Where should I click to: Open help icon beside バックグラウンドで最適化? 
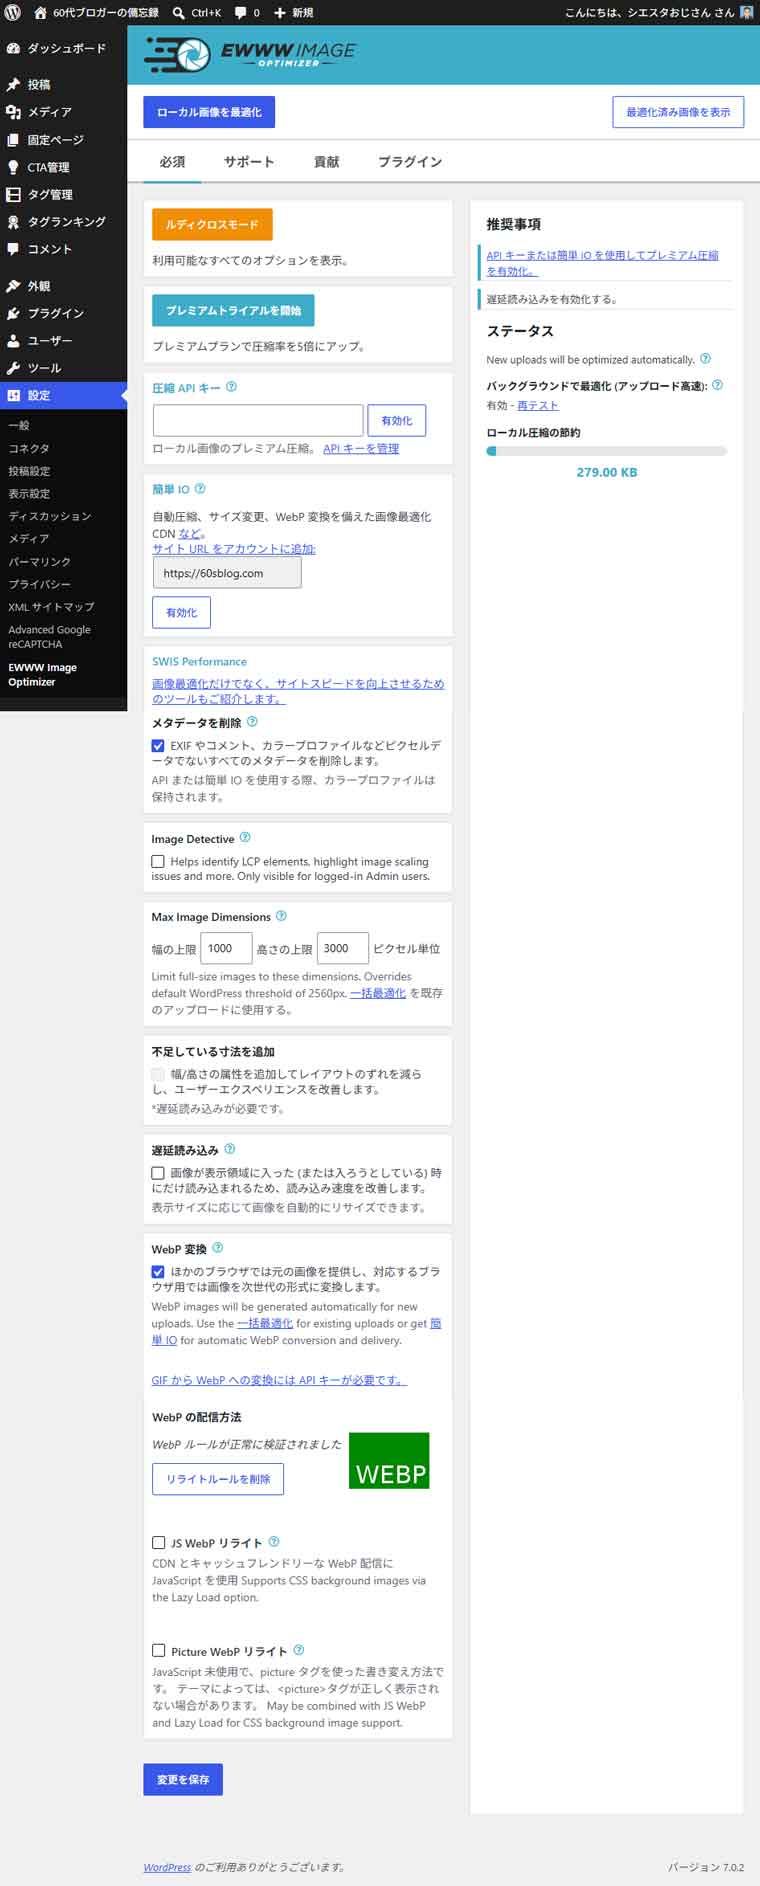(717, 385)
